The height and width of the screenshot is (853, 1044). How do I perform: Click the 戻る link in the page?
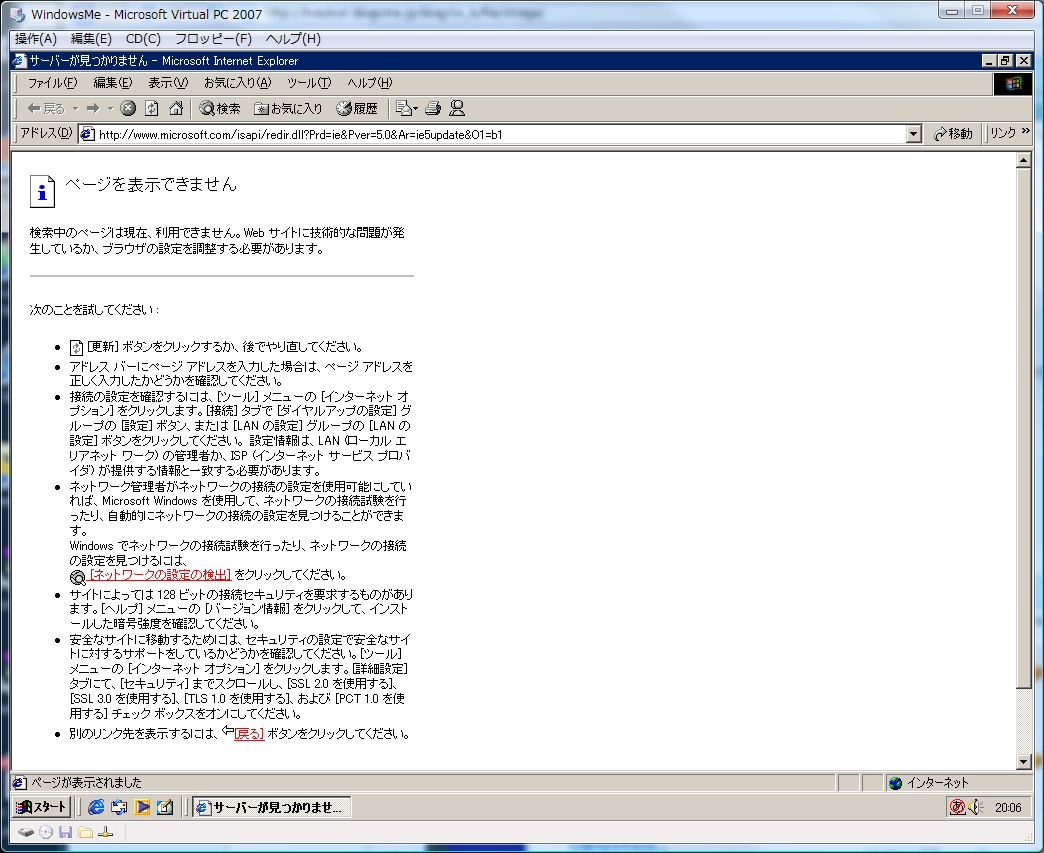(249, 734)
